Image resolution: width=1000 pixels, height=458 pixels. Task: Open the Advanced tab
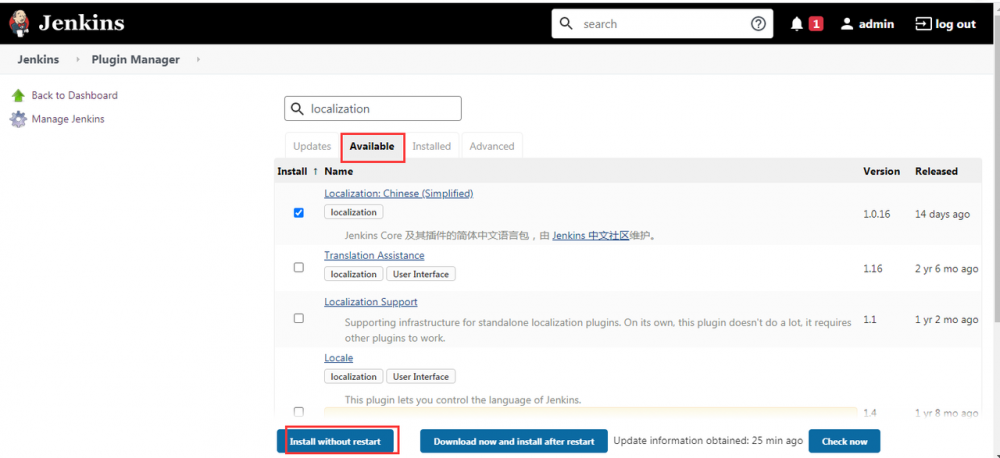point(492,147)
